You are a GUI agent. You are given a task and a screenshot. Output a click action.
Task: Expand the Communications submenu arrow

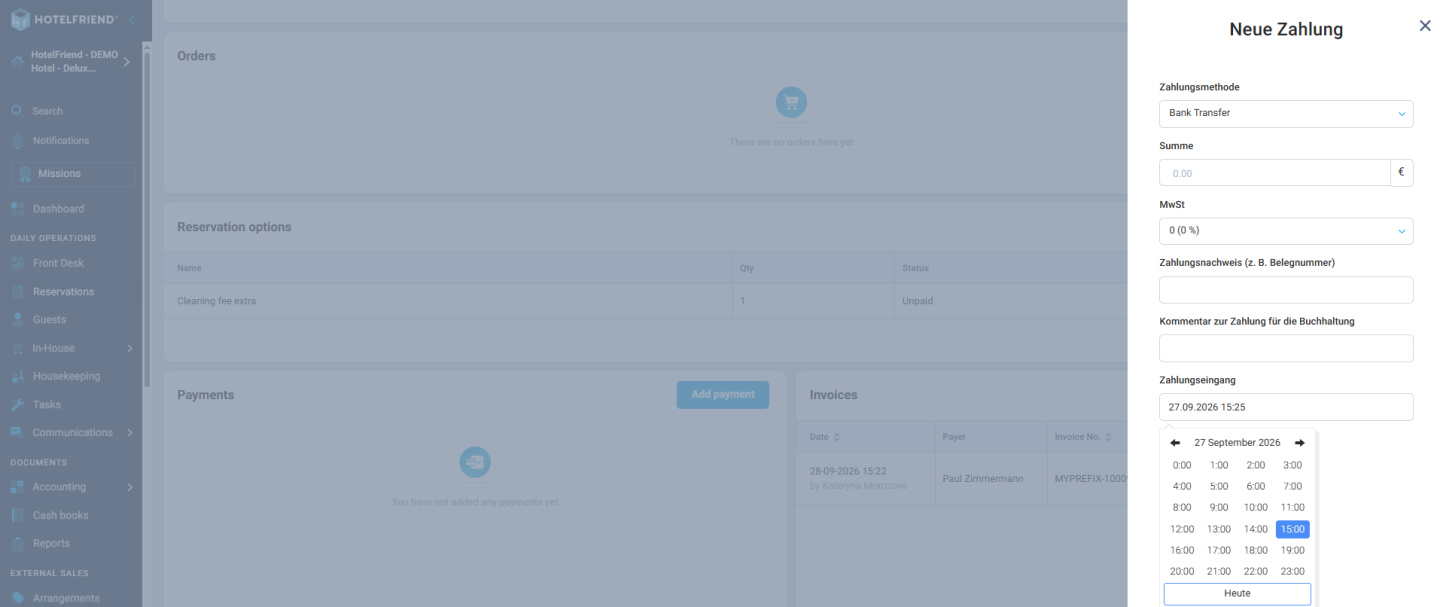129,433
